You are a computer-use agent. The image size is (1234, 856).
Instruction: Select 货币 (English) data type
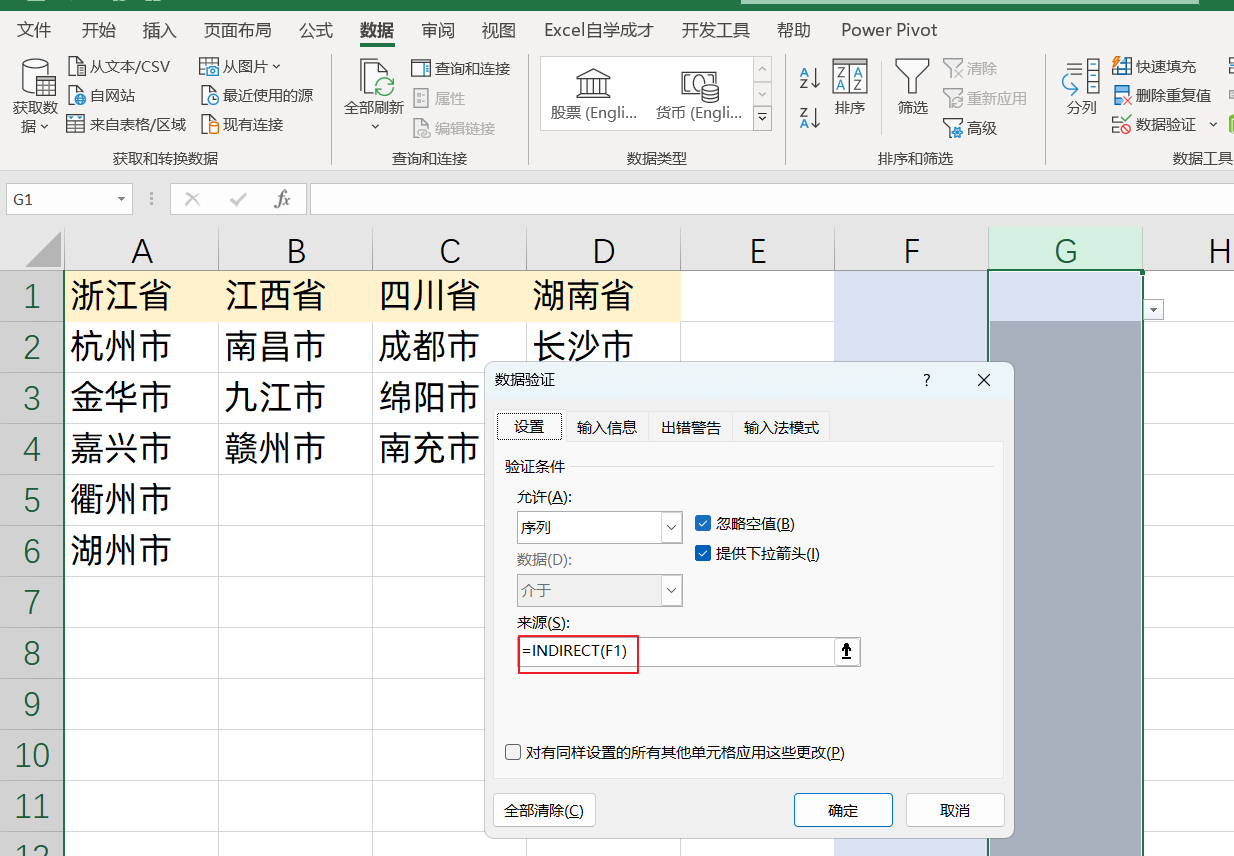point(699,94)
